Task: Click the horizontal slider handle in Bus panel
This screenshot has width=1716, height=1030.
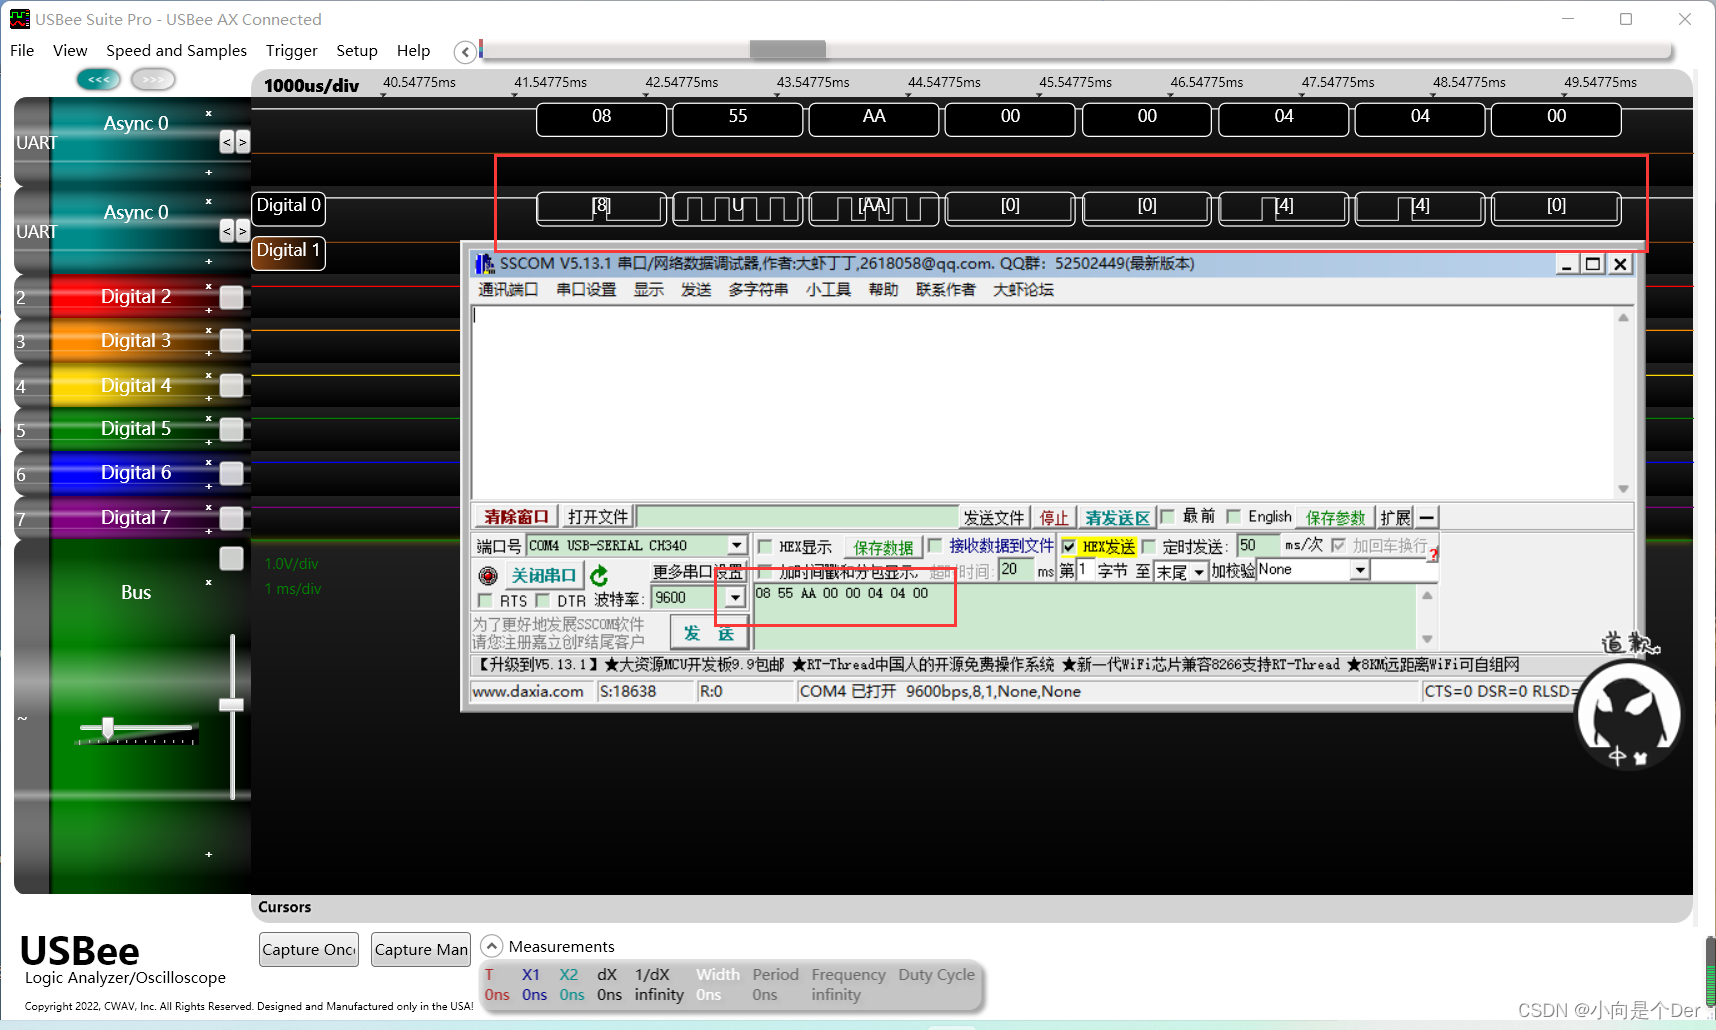Action: coord(107,728)
